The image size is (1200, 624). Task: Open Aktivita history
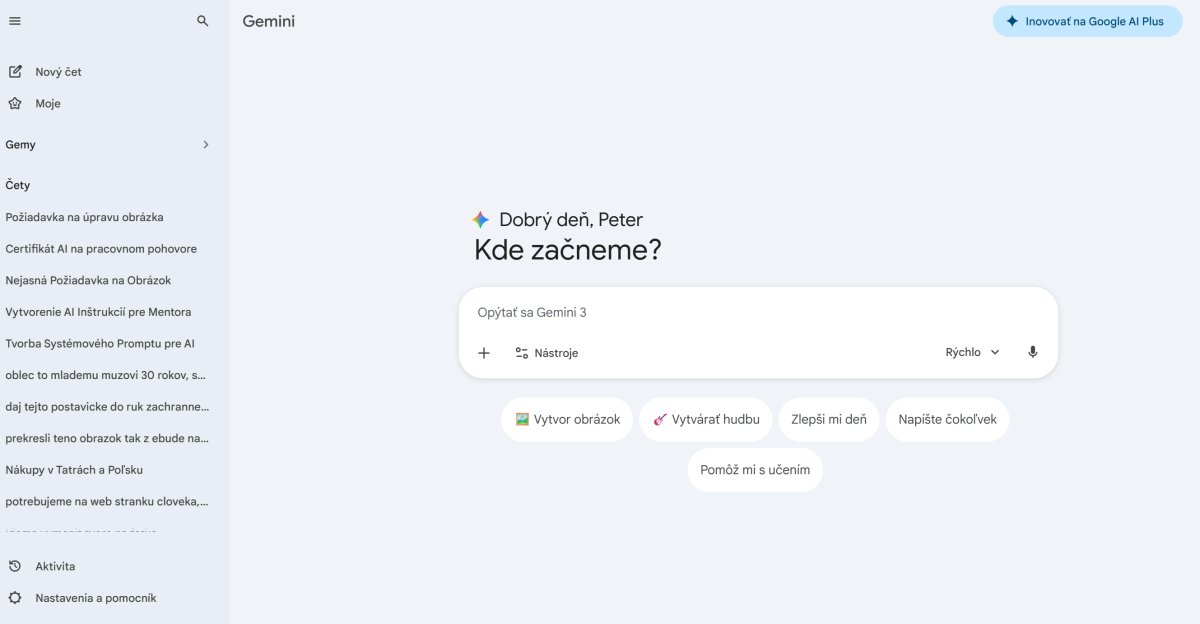[55, 567]
